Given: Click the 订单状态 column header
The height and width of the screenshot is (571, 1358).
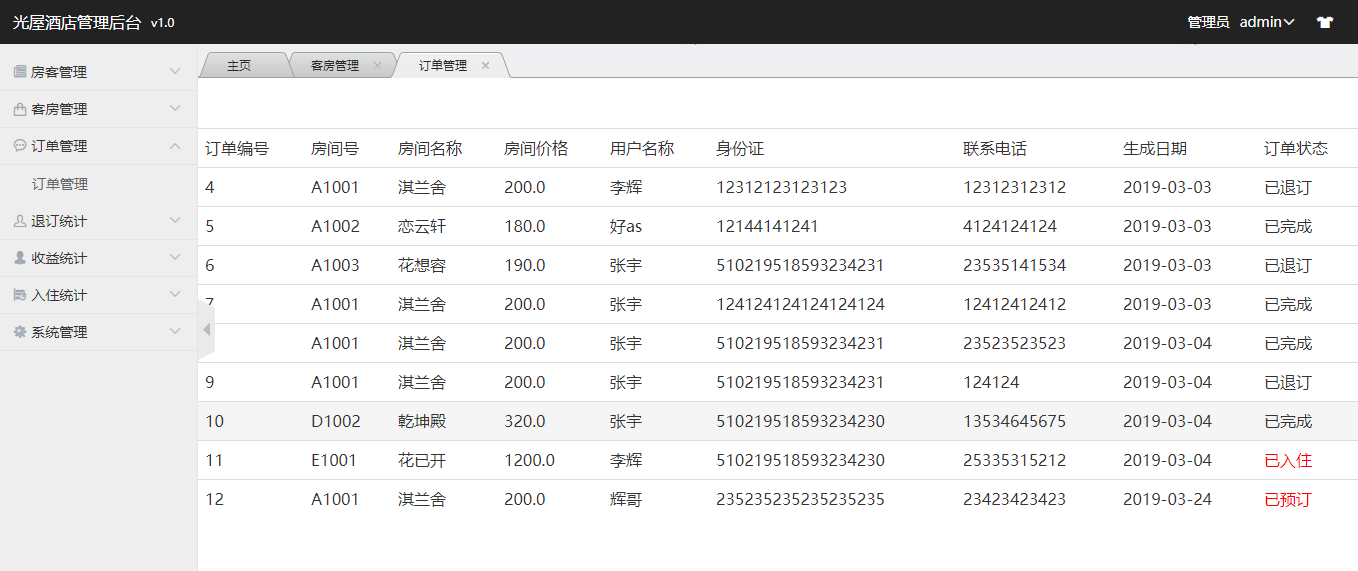Looking at the screenshot, I should tap(1296, 149).
